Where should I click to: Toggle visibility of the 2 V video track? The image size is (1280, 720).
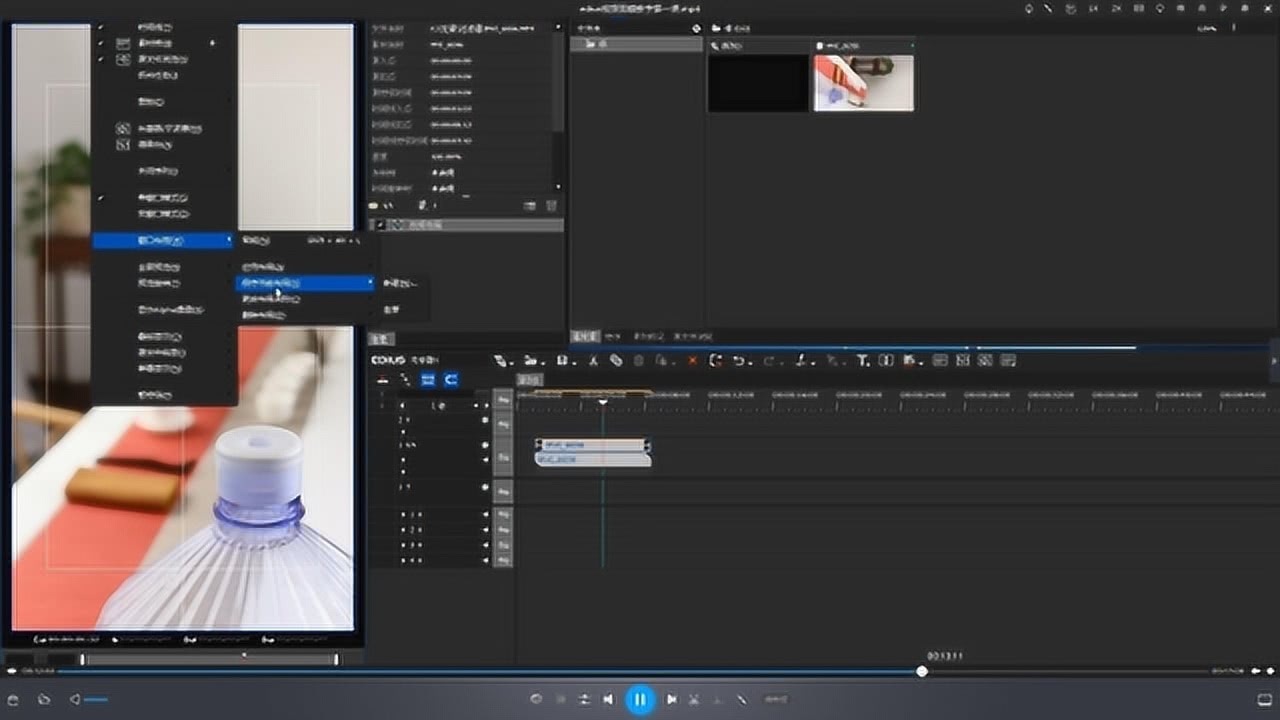(485, 419)
